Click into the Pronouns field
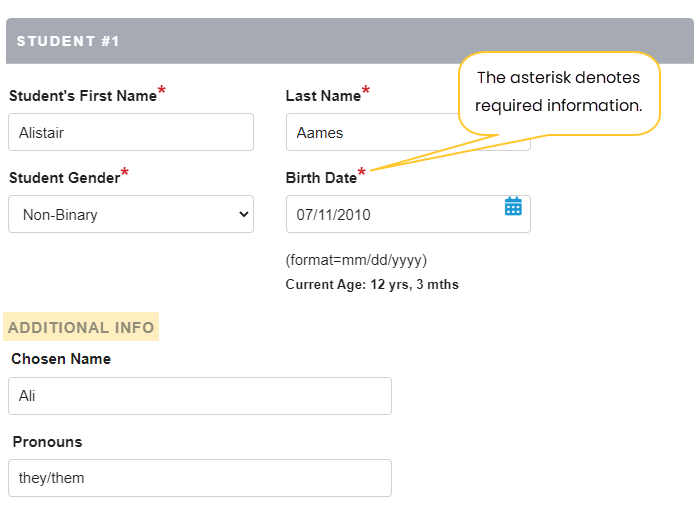The width and height of the screenshot is (698, 506). [x=199, y=478]
